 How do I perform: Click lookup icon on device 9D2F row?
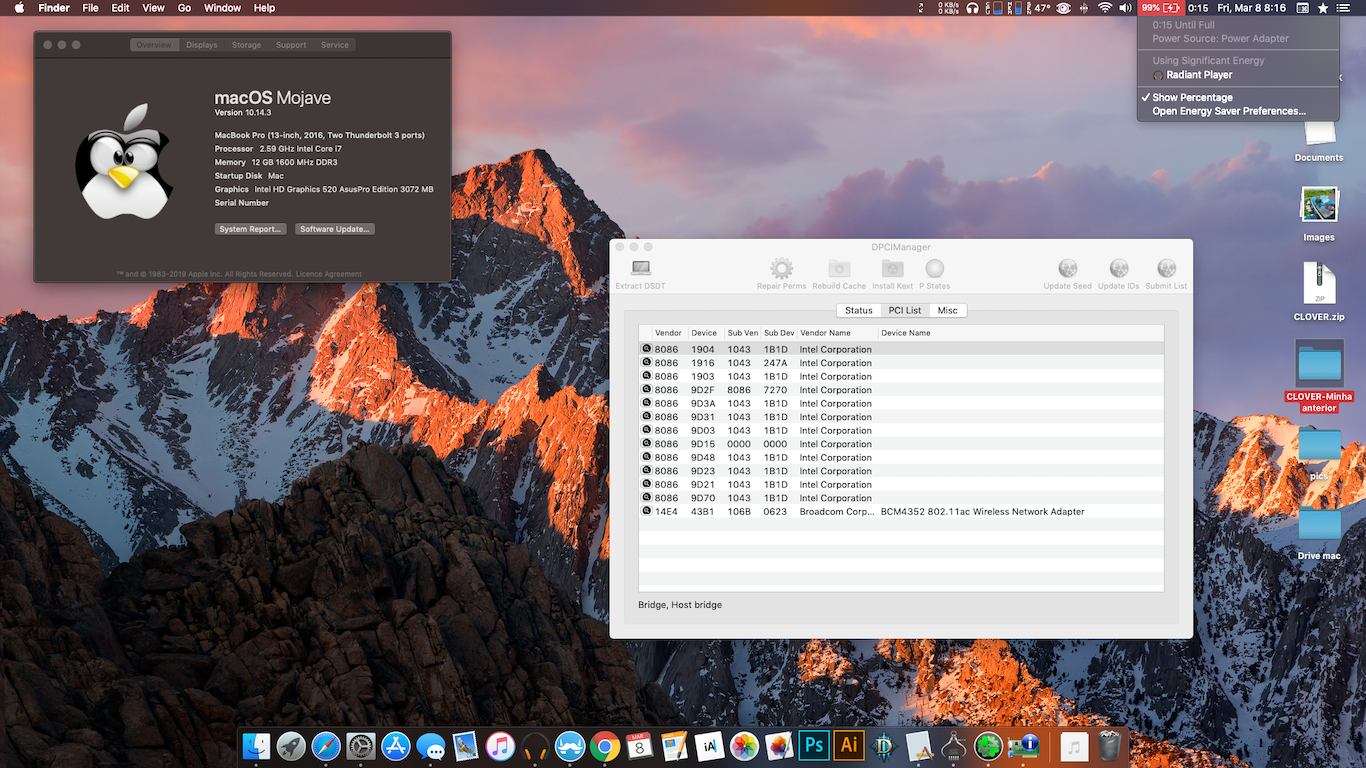646,390
